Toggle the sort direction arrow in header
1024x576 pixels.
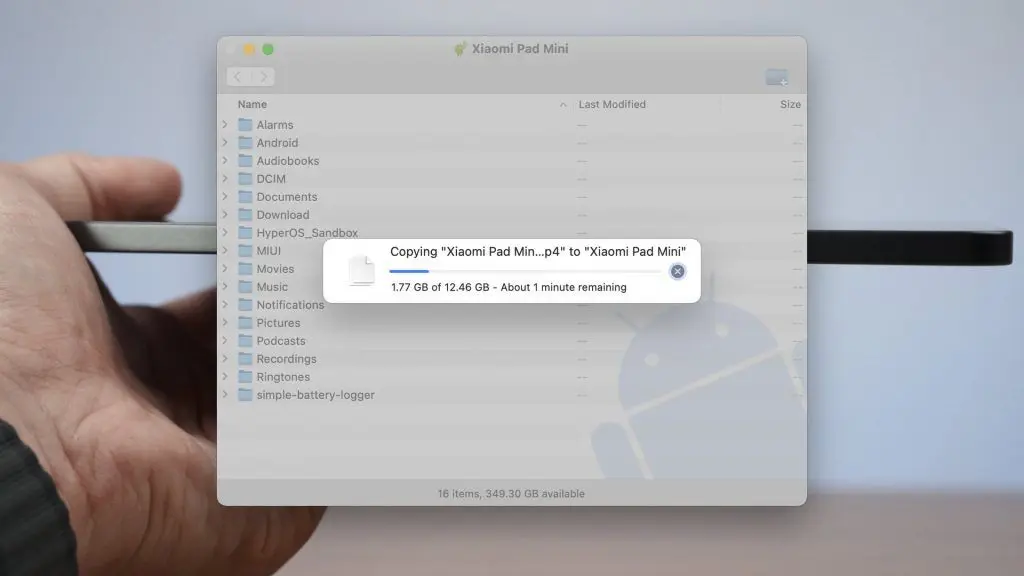point(563,104)
